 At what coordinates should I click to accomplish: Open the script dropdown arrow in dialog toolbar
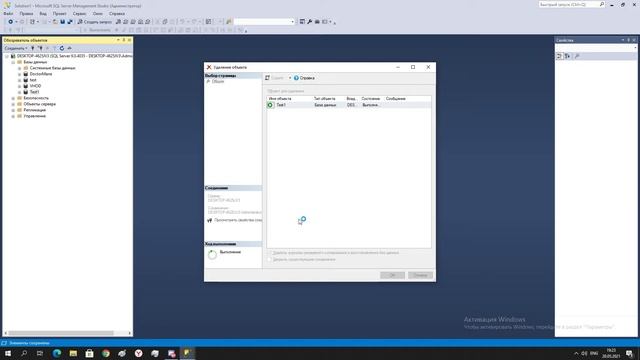tap(290, 78)
